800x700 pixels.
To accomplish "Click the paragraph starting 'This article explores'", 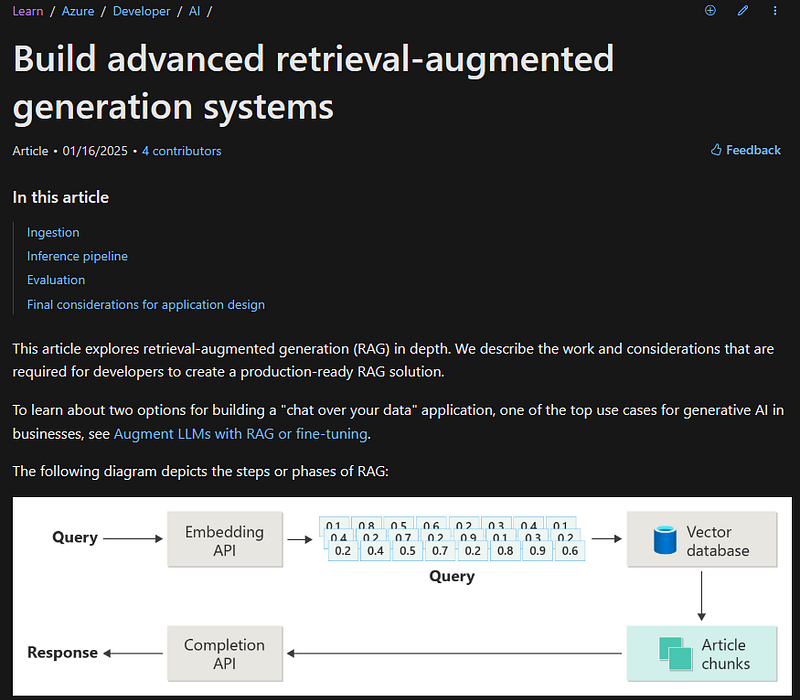I will (393, 360).
